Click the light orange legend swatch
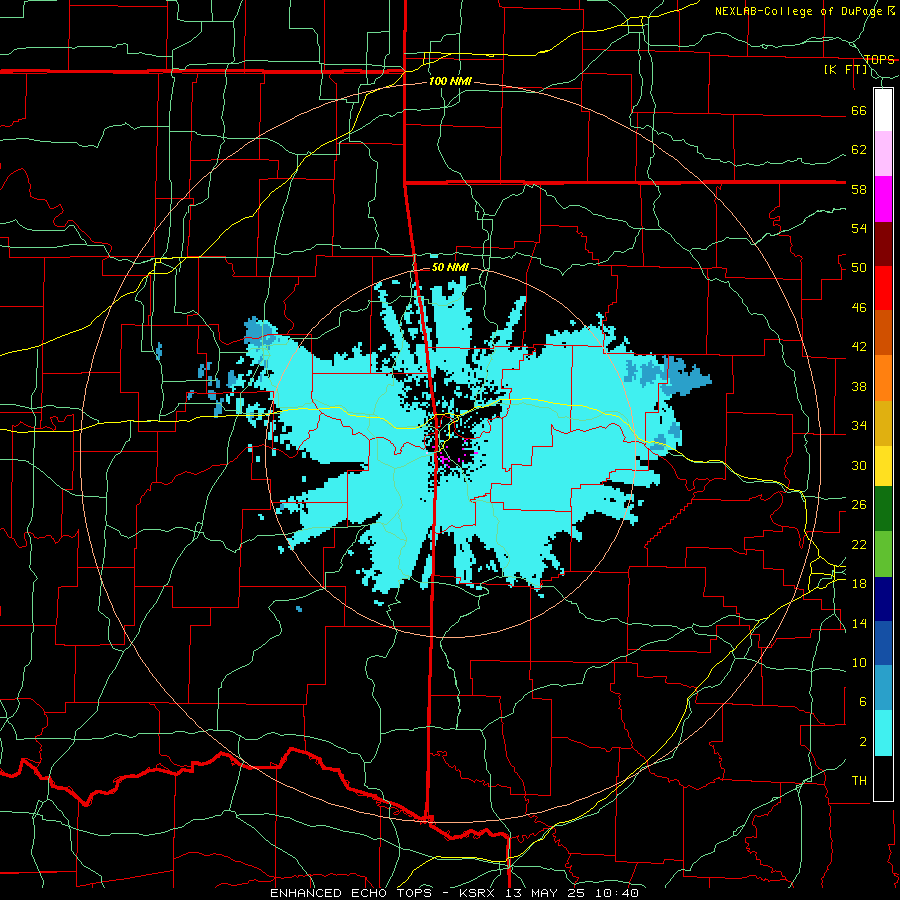This screenshot has width=900, height=900. [x=883, y=378]
